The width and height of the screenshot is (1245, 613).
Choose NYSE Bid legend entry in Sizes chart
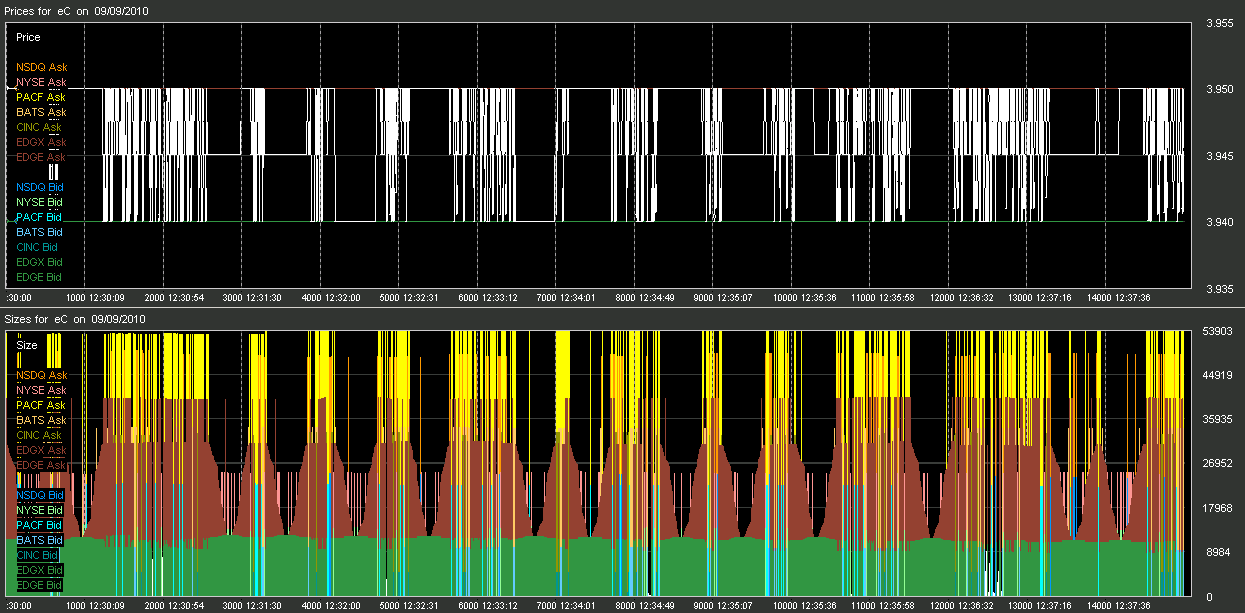point(39,510)
